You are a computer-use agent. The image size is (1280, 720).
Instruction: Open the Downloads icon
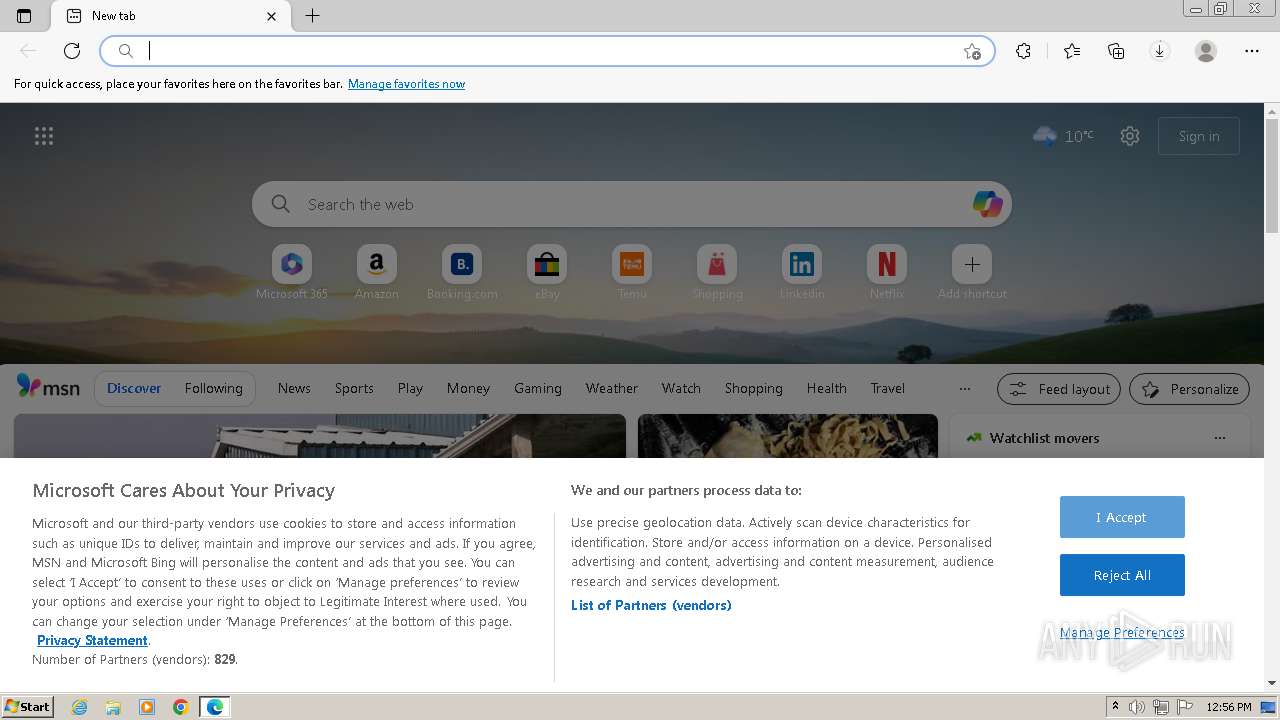point(1160,51)
